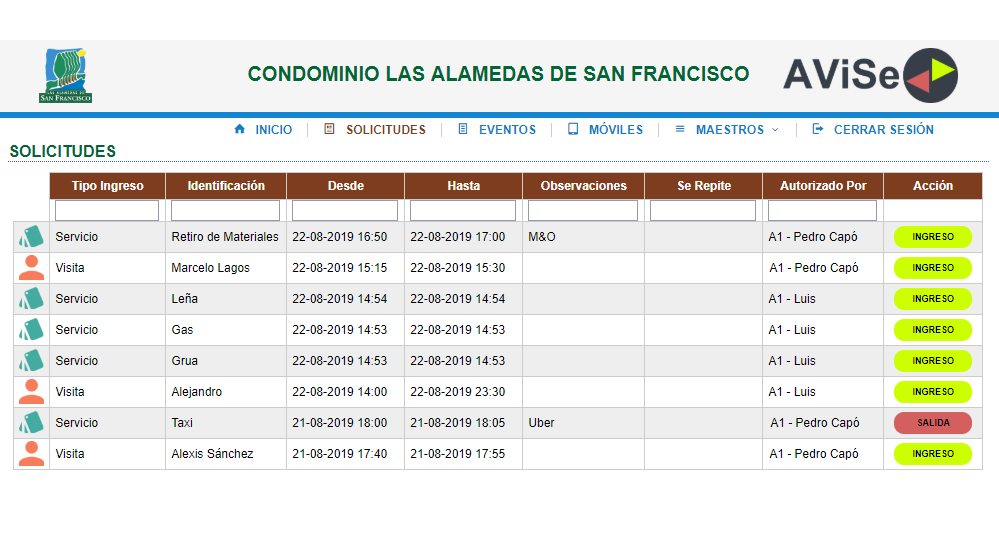Open the Eventos menu item
Image resolution: width=999 pixels, height=552 pixels.
click(497, 130)
